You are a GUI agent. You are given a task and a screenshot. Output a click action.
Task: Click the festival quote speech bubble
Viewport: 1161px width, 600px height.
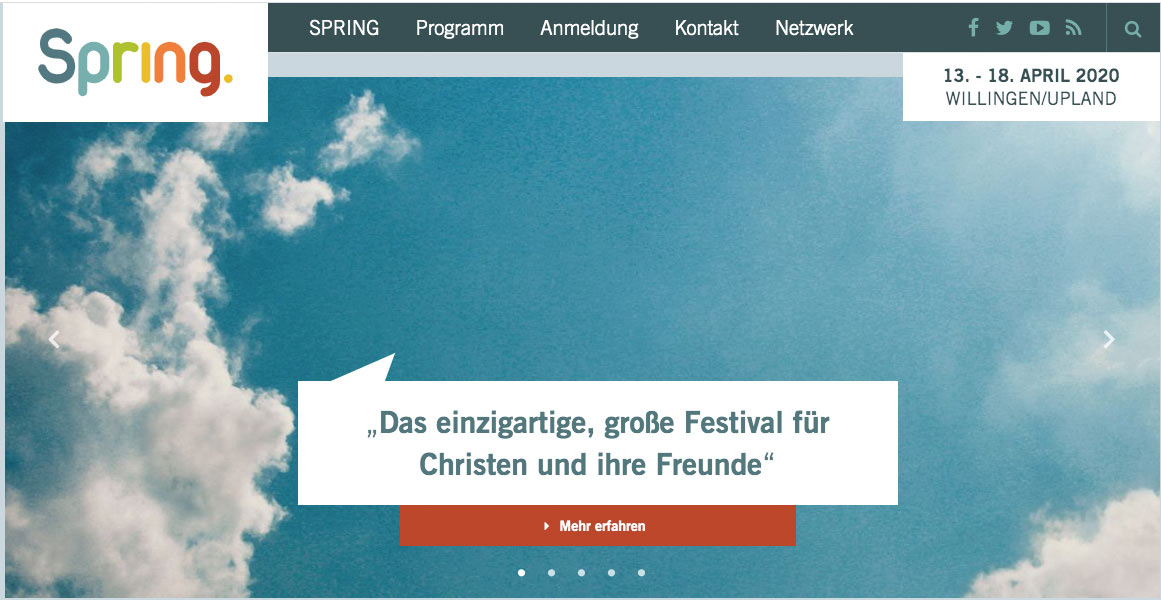point(598,442)
